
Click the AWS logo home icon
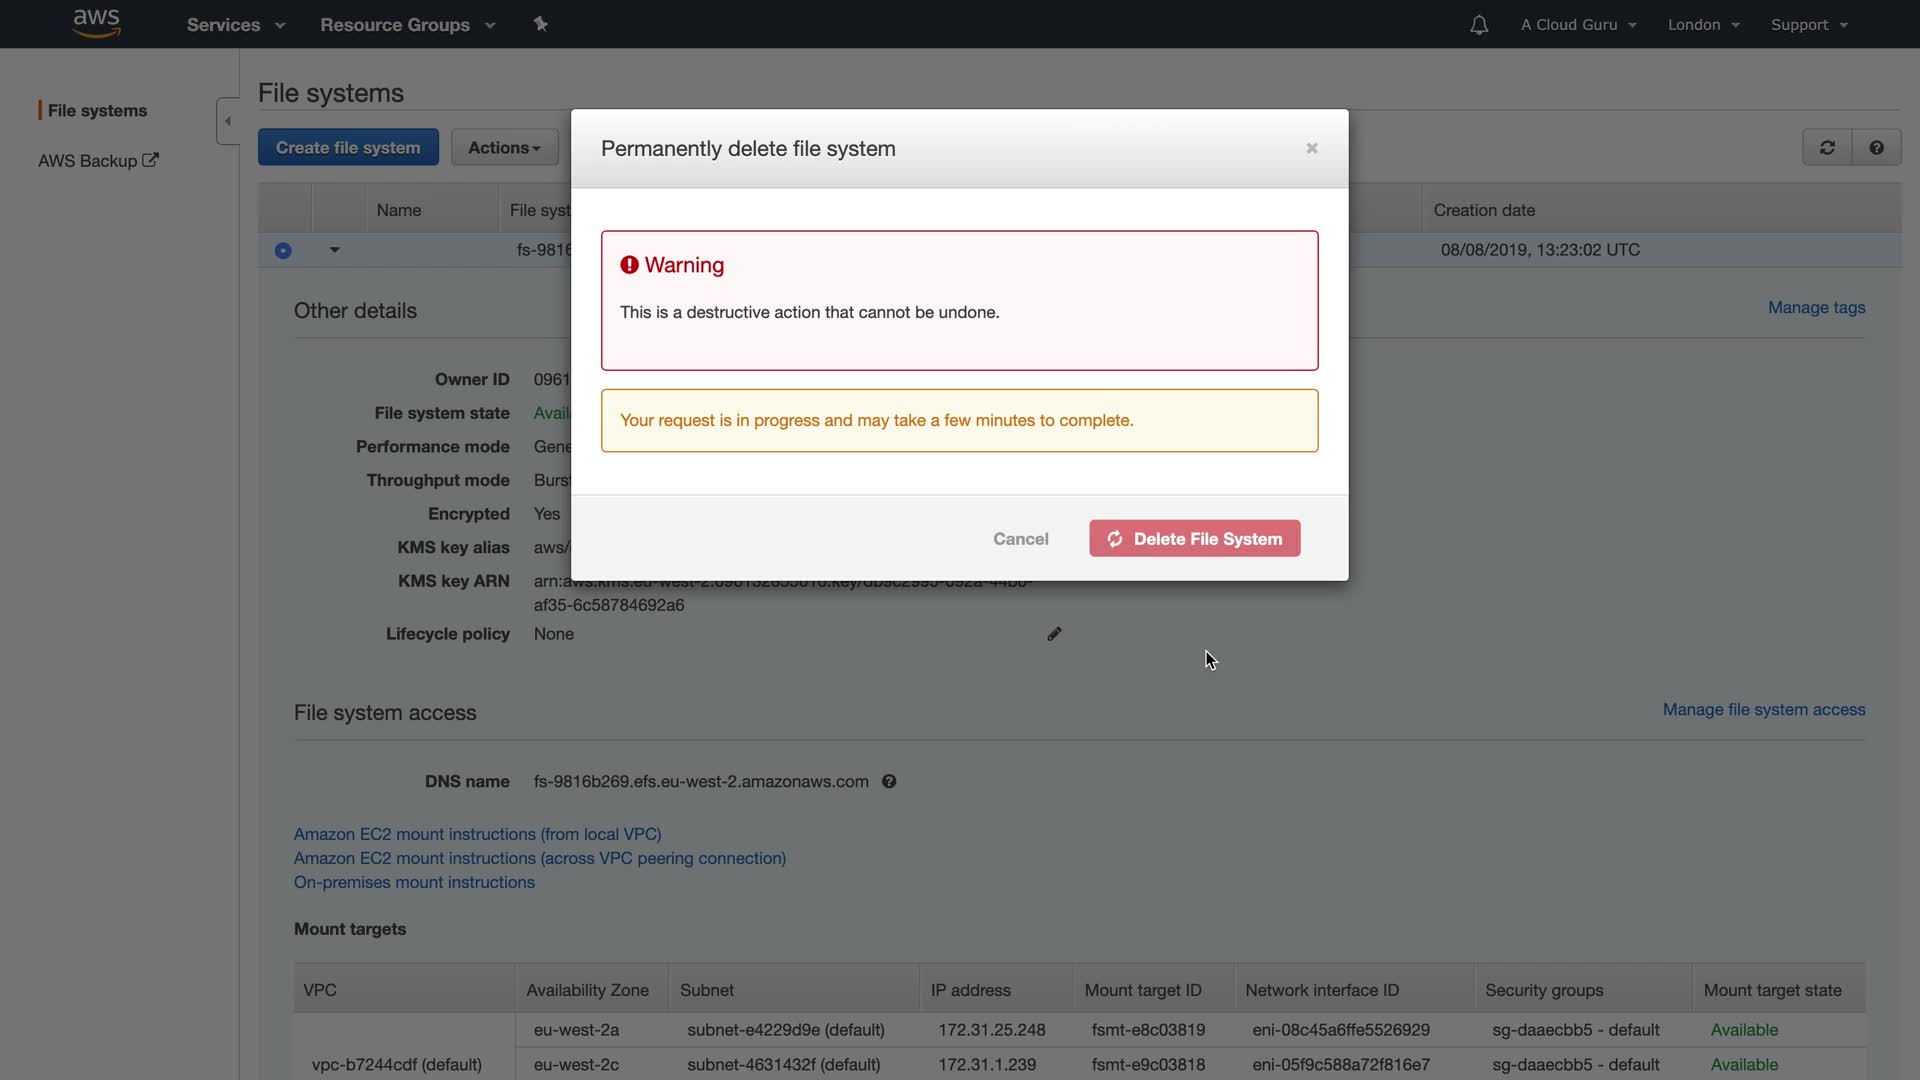click(97, 24)
